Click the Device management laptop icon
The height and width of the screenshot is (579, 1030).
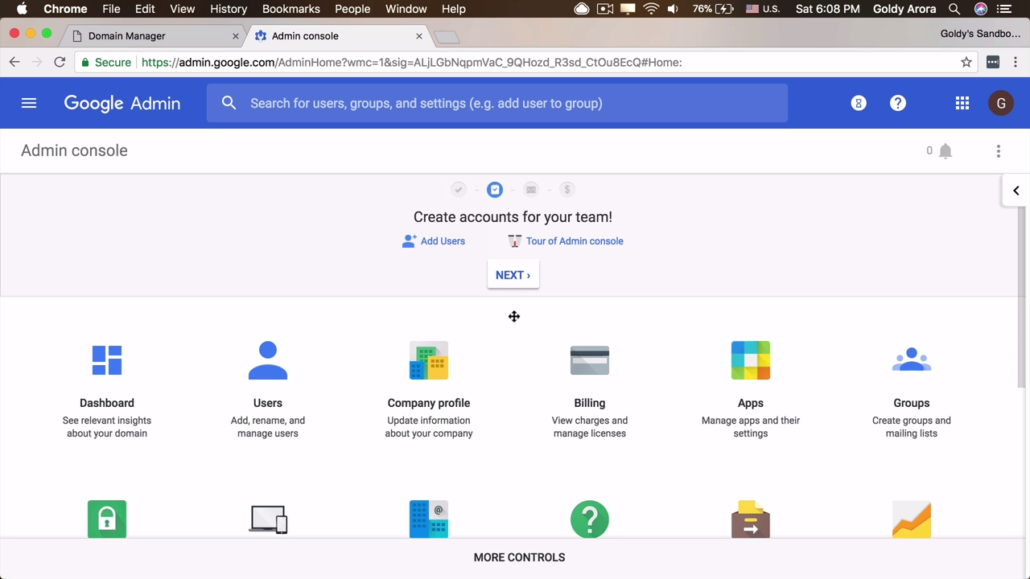[x=268, y=519]
